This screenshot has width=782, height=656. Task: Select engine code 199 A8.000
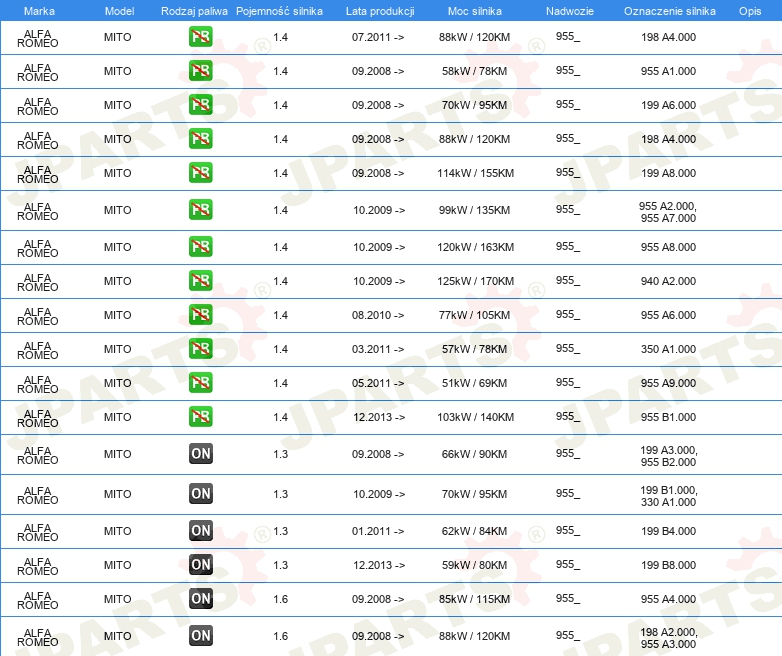(x=668, y=173)
